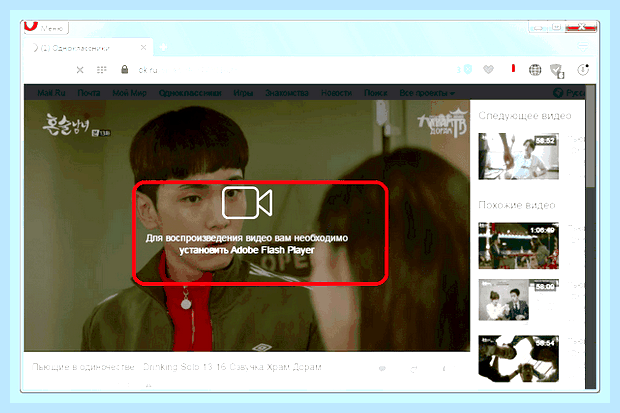
Task: Click the video camera icon in player
Action: 247,203
